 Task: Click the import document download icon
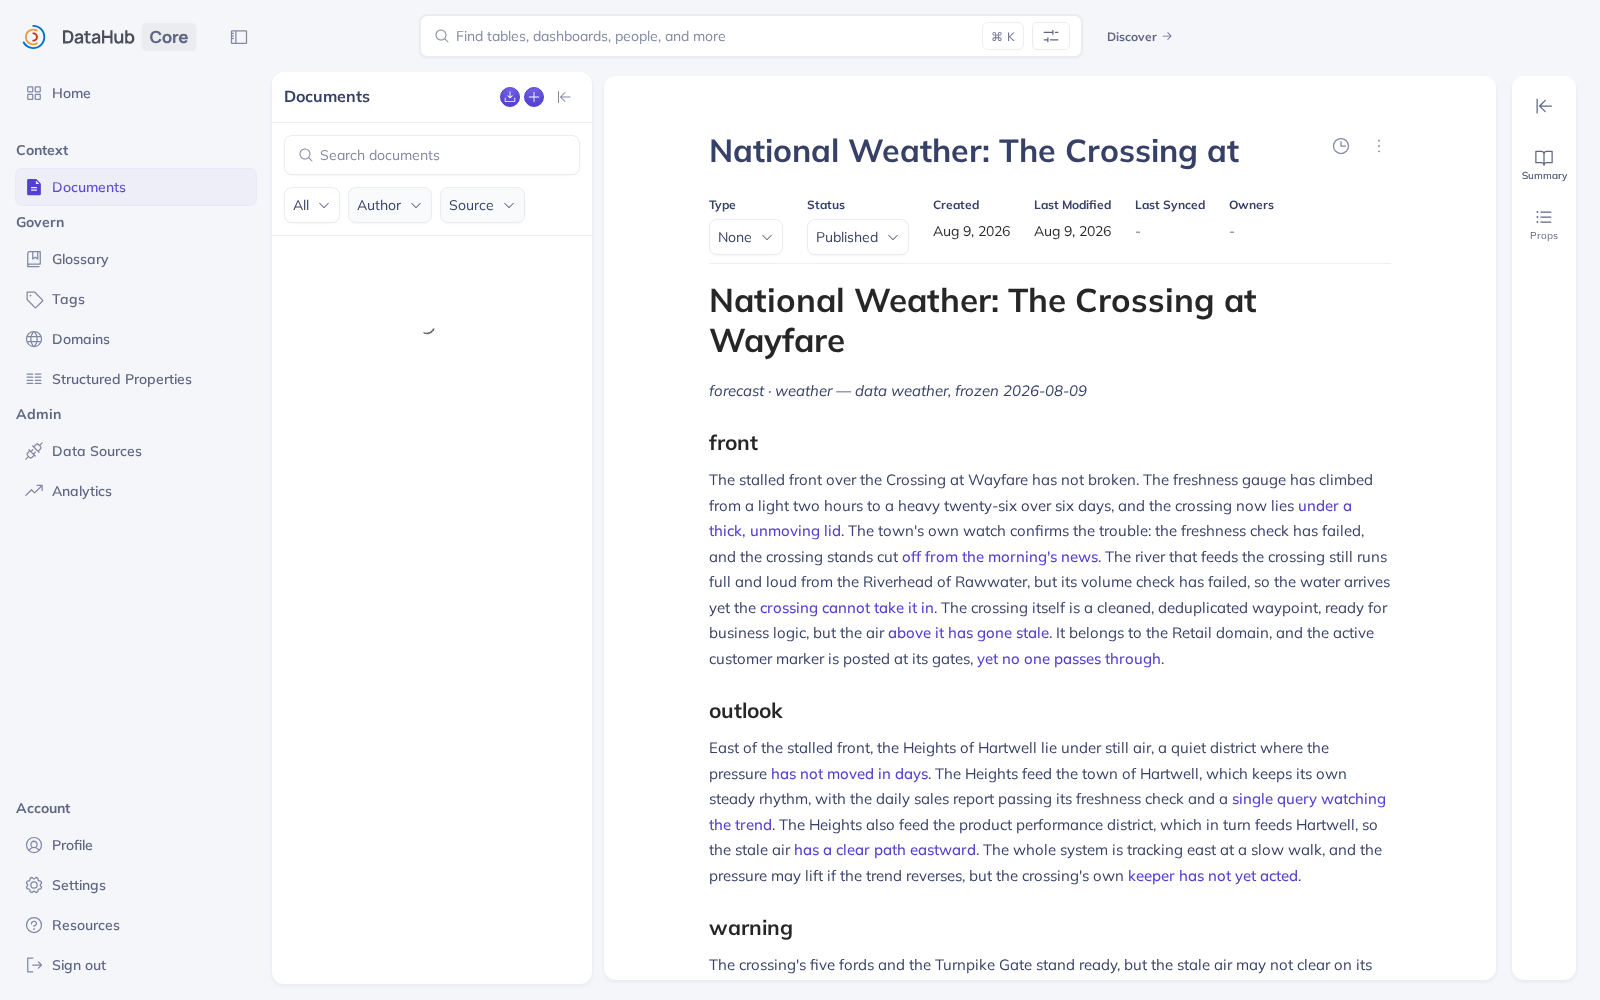510,97
